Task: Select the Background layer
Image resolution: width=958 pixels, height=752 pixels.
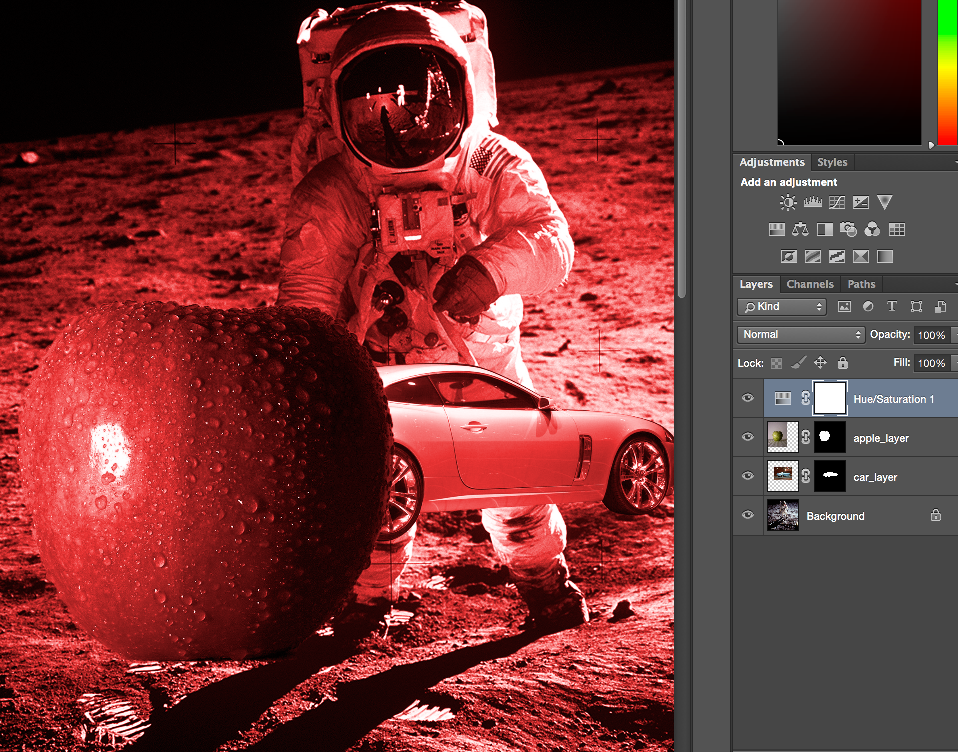Action: point(835,516)
